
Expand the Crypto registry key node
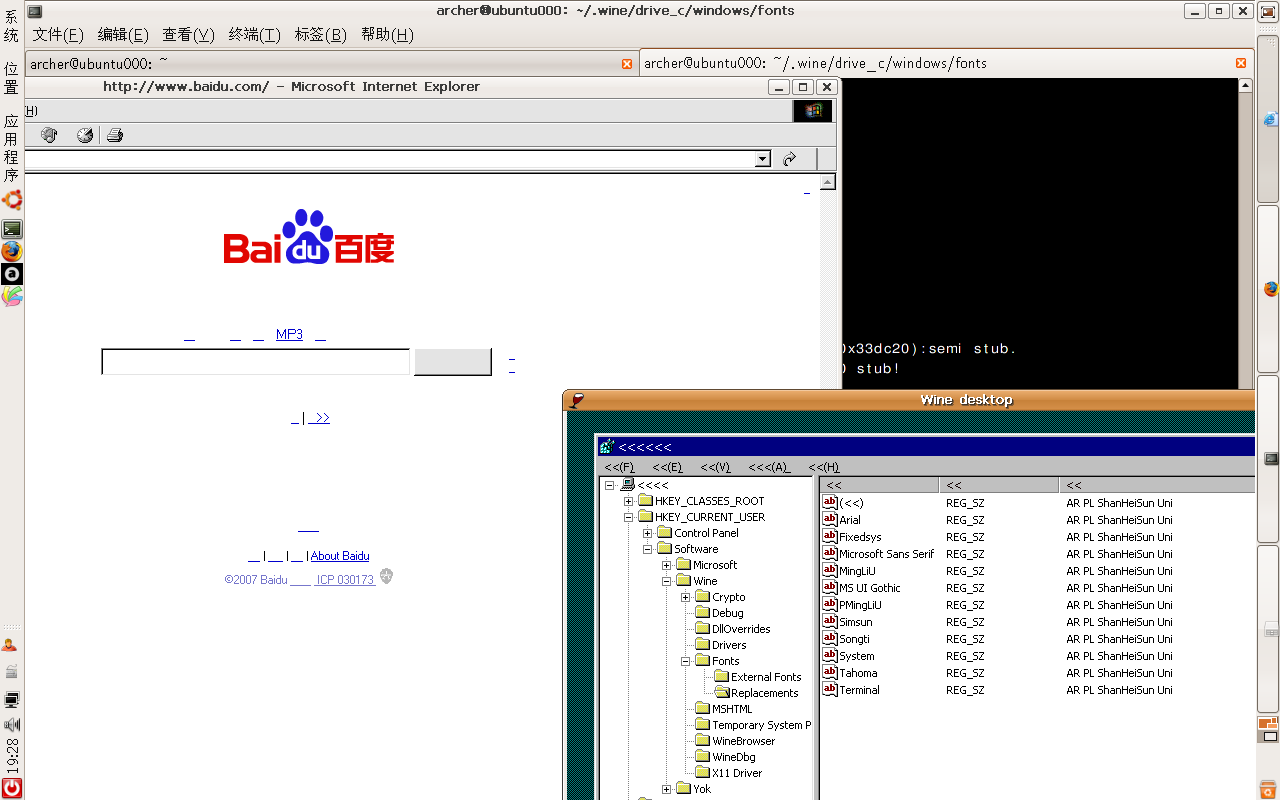(685, 597)
